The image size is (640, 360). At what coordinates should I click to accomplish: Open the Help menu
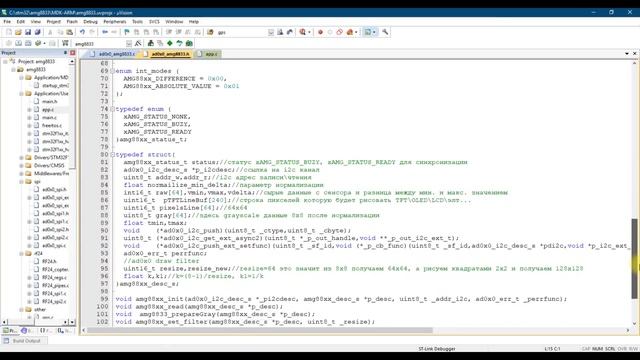pyautogui.click(x=193, y=22)
